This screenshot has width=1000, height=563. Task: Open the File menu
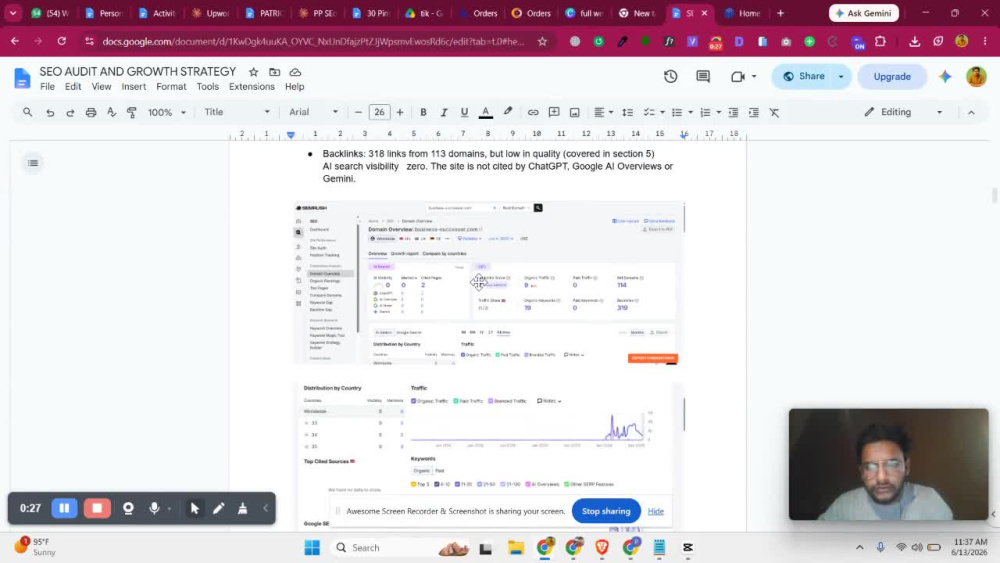[x=47, y=87]
